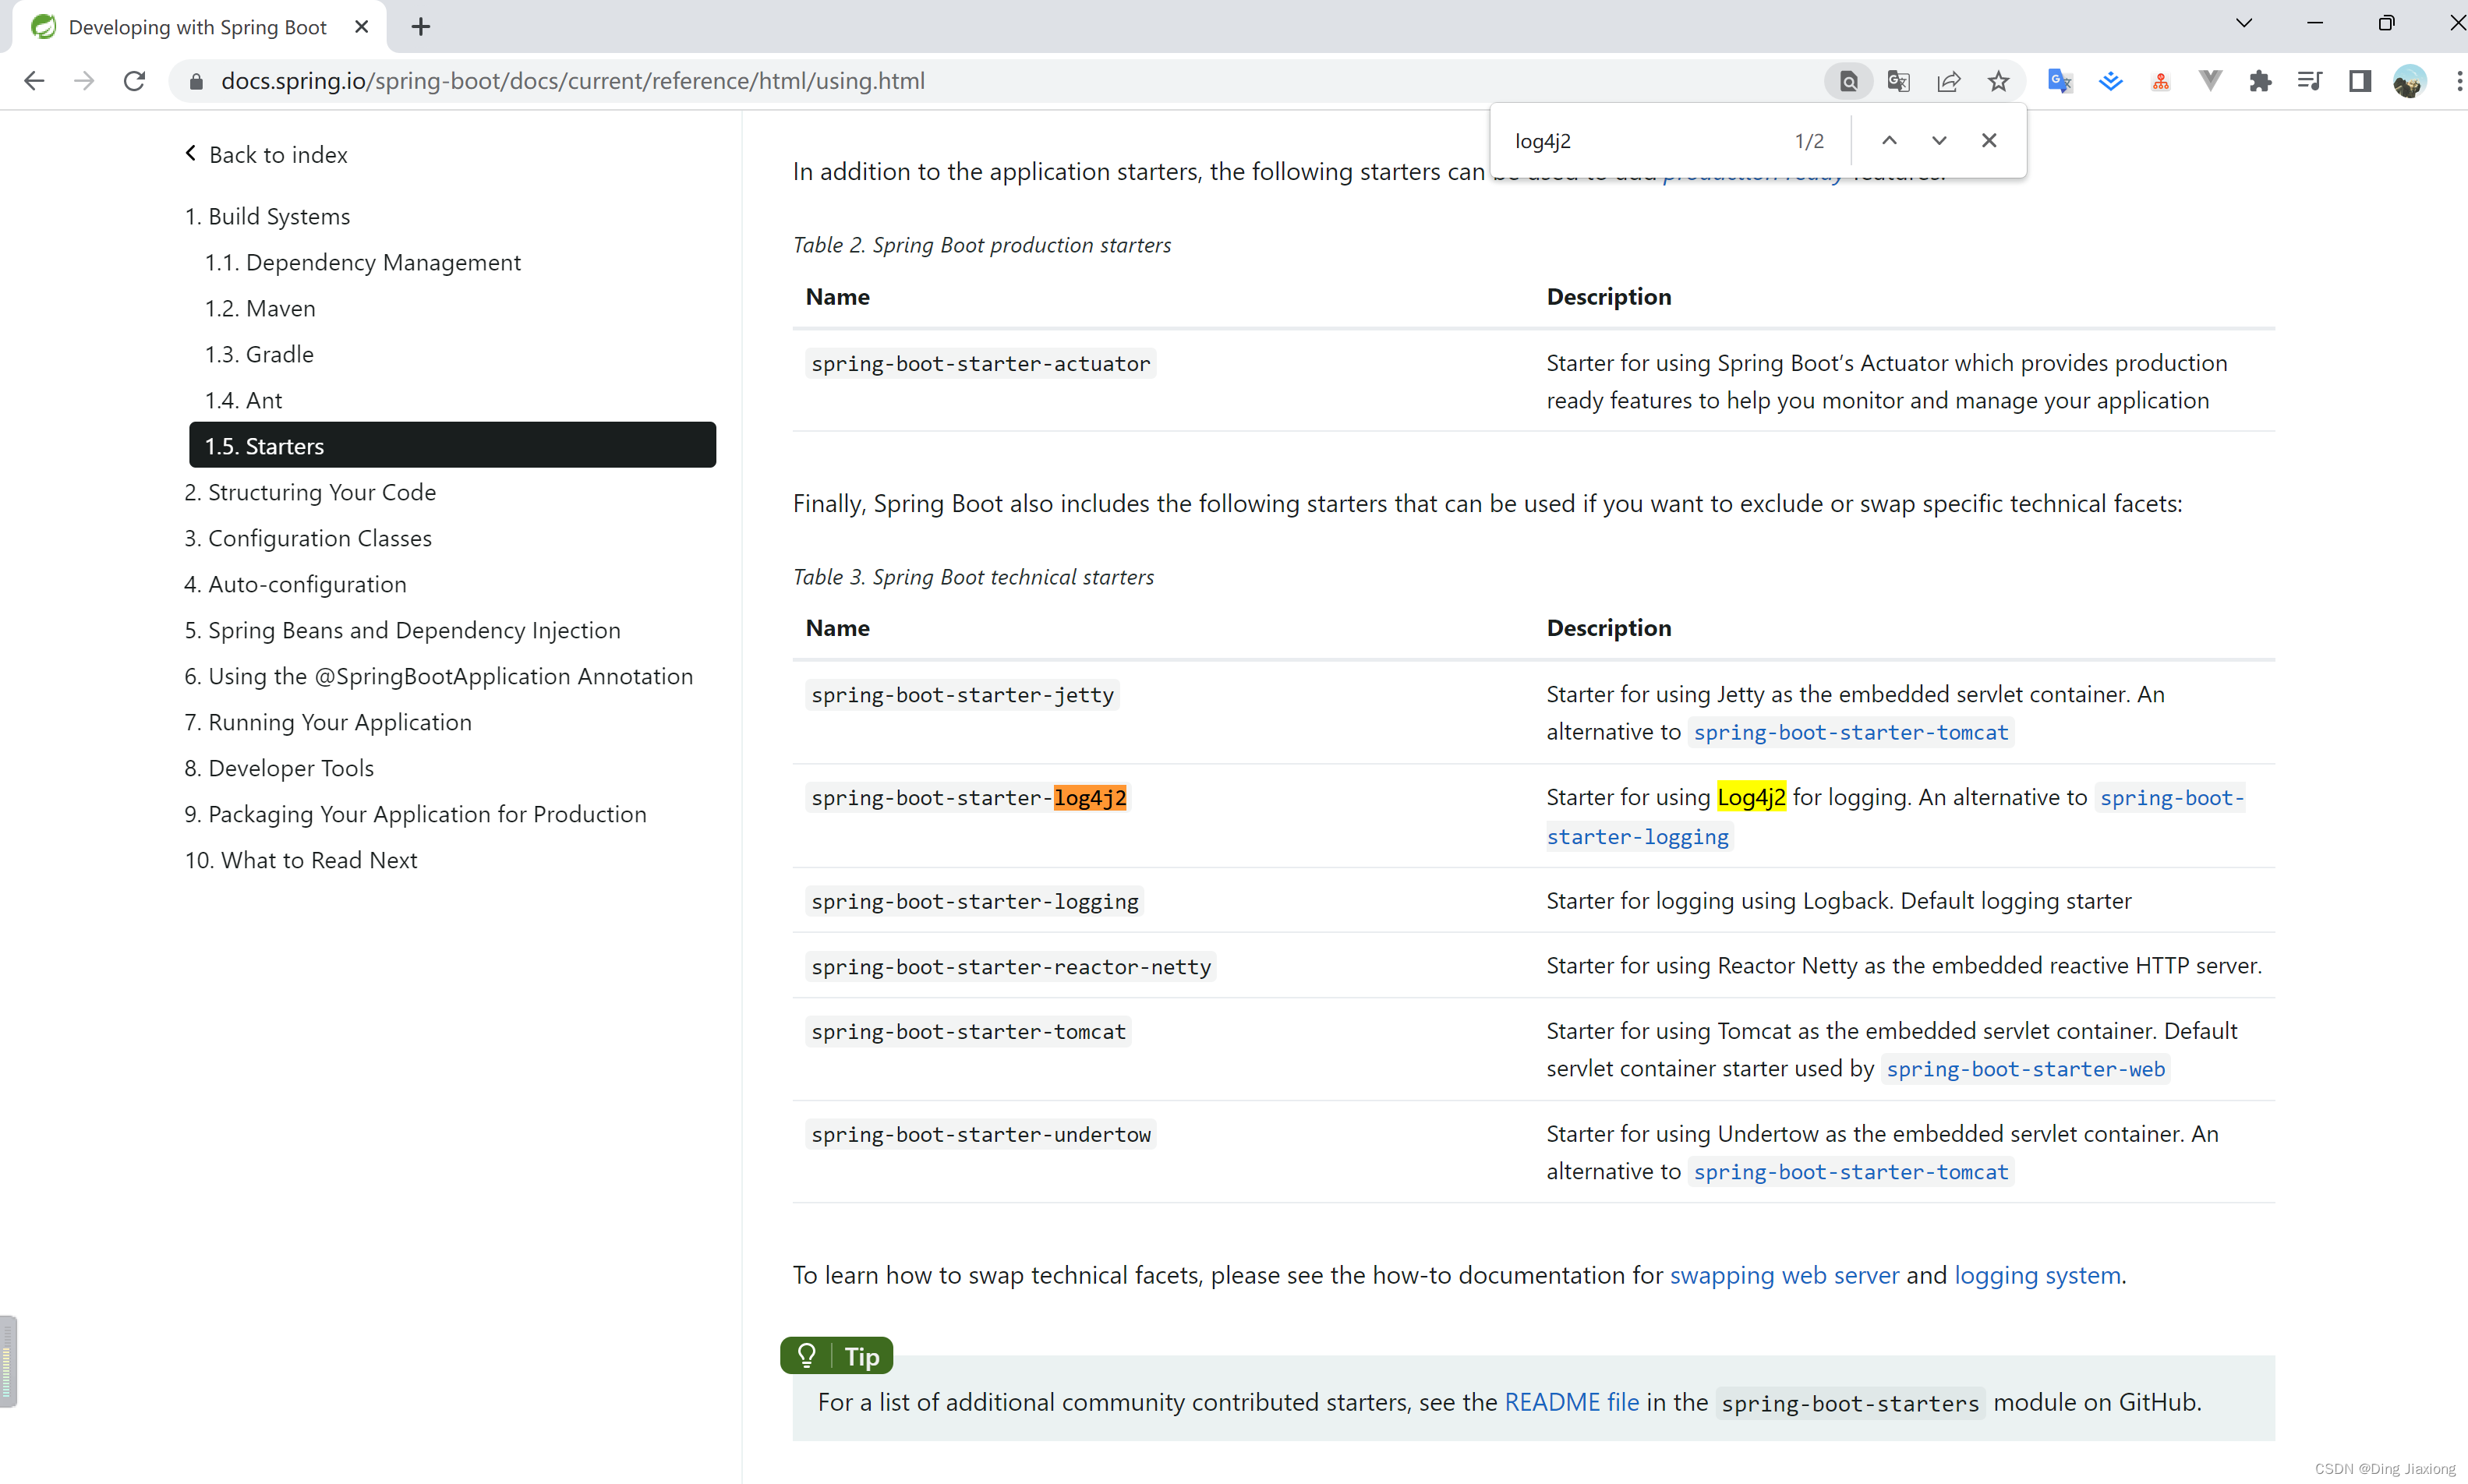Image resolution: width=2468 pixels, height=1484 pixels.
Task: Open the Chrome three-dot menu
Action: tap(2458, 81)
